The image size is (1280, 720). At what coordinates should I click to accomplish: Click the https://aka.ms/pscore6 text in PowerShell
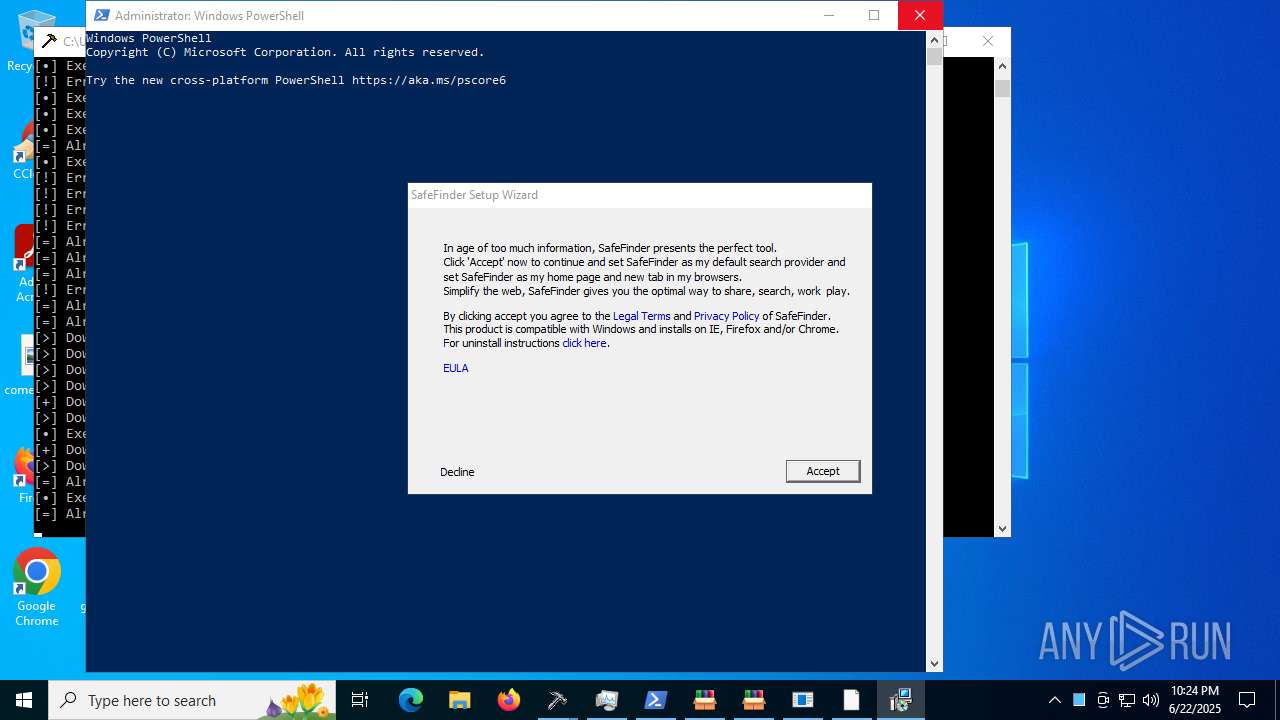click(x=429, y=80)
